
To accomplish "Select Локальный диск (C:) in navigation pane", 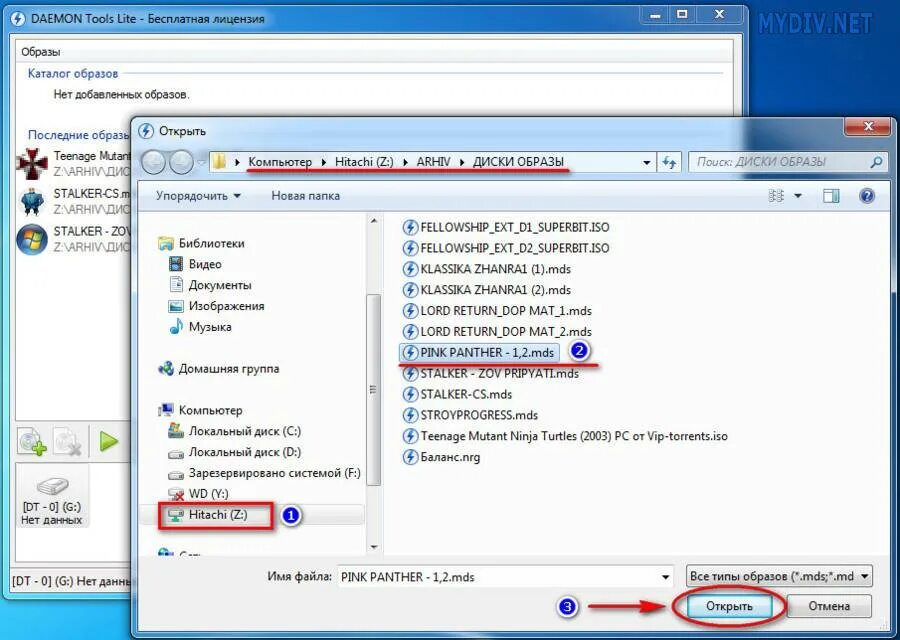I will click(234, 431).
